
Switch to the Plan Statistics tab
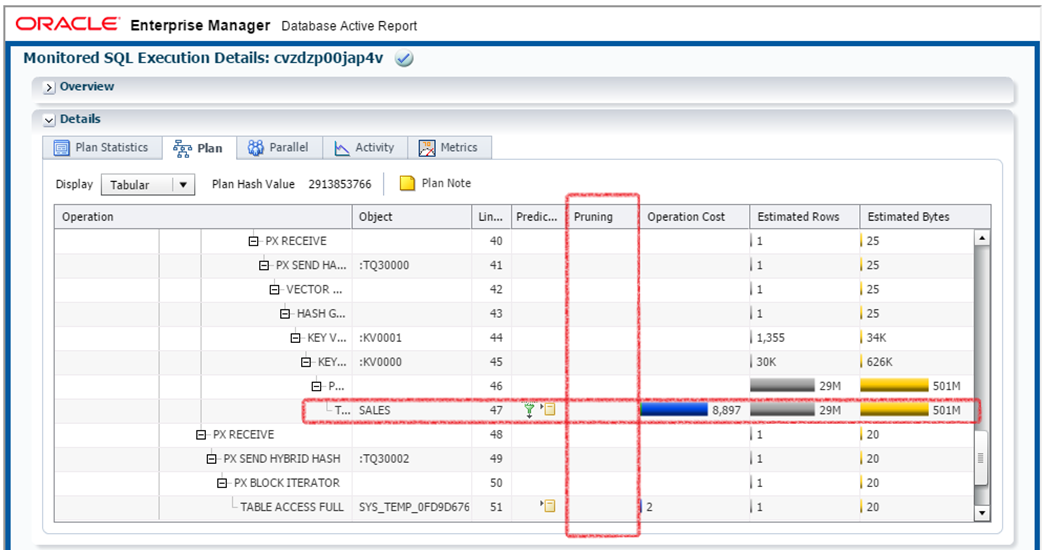(x=103, y=147)
